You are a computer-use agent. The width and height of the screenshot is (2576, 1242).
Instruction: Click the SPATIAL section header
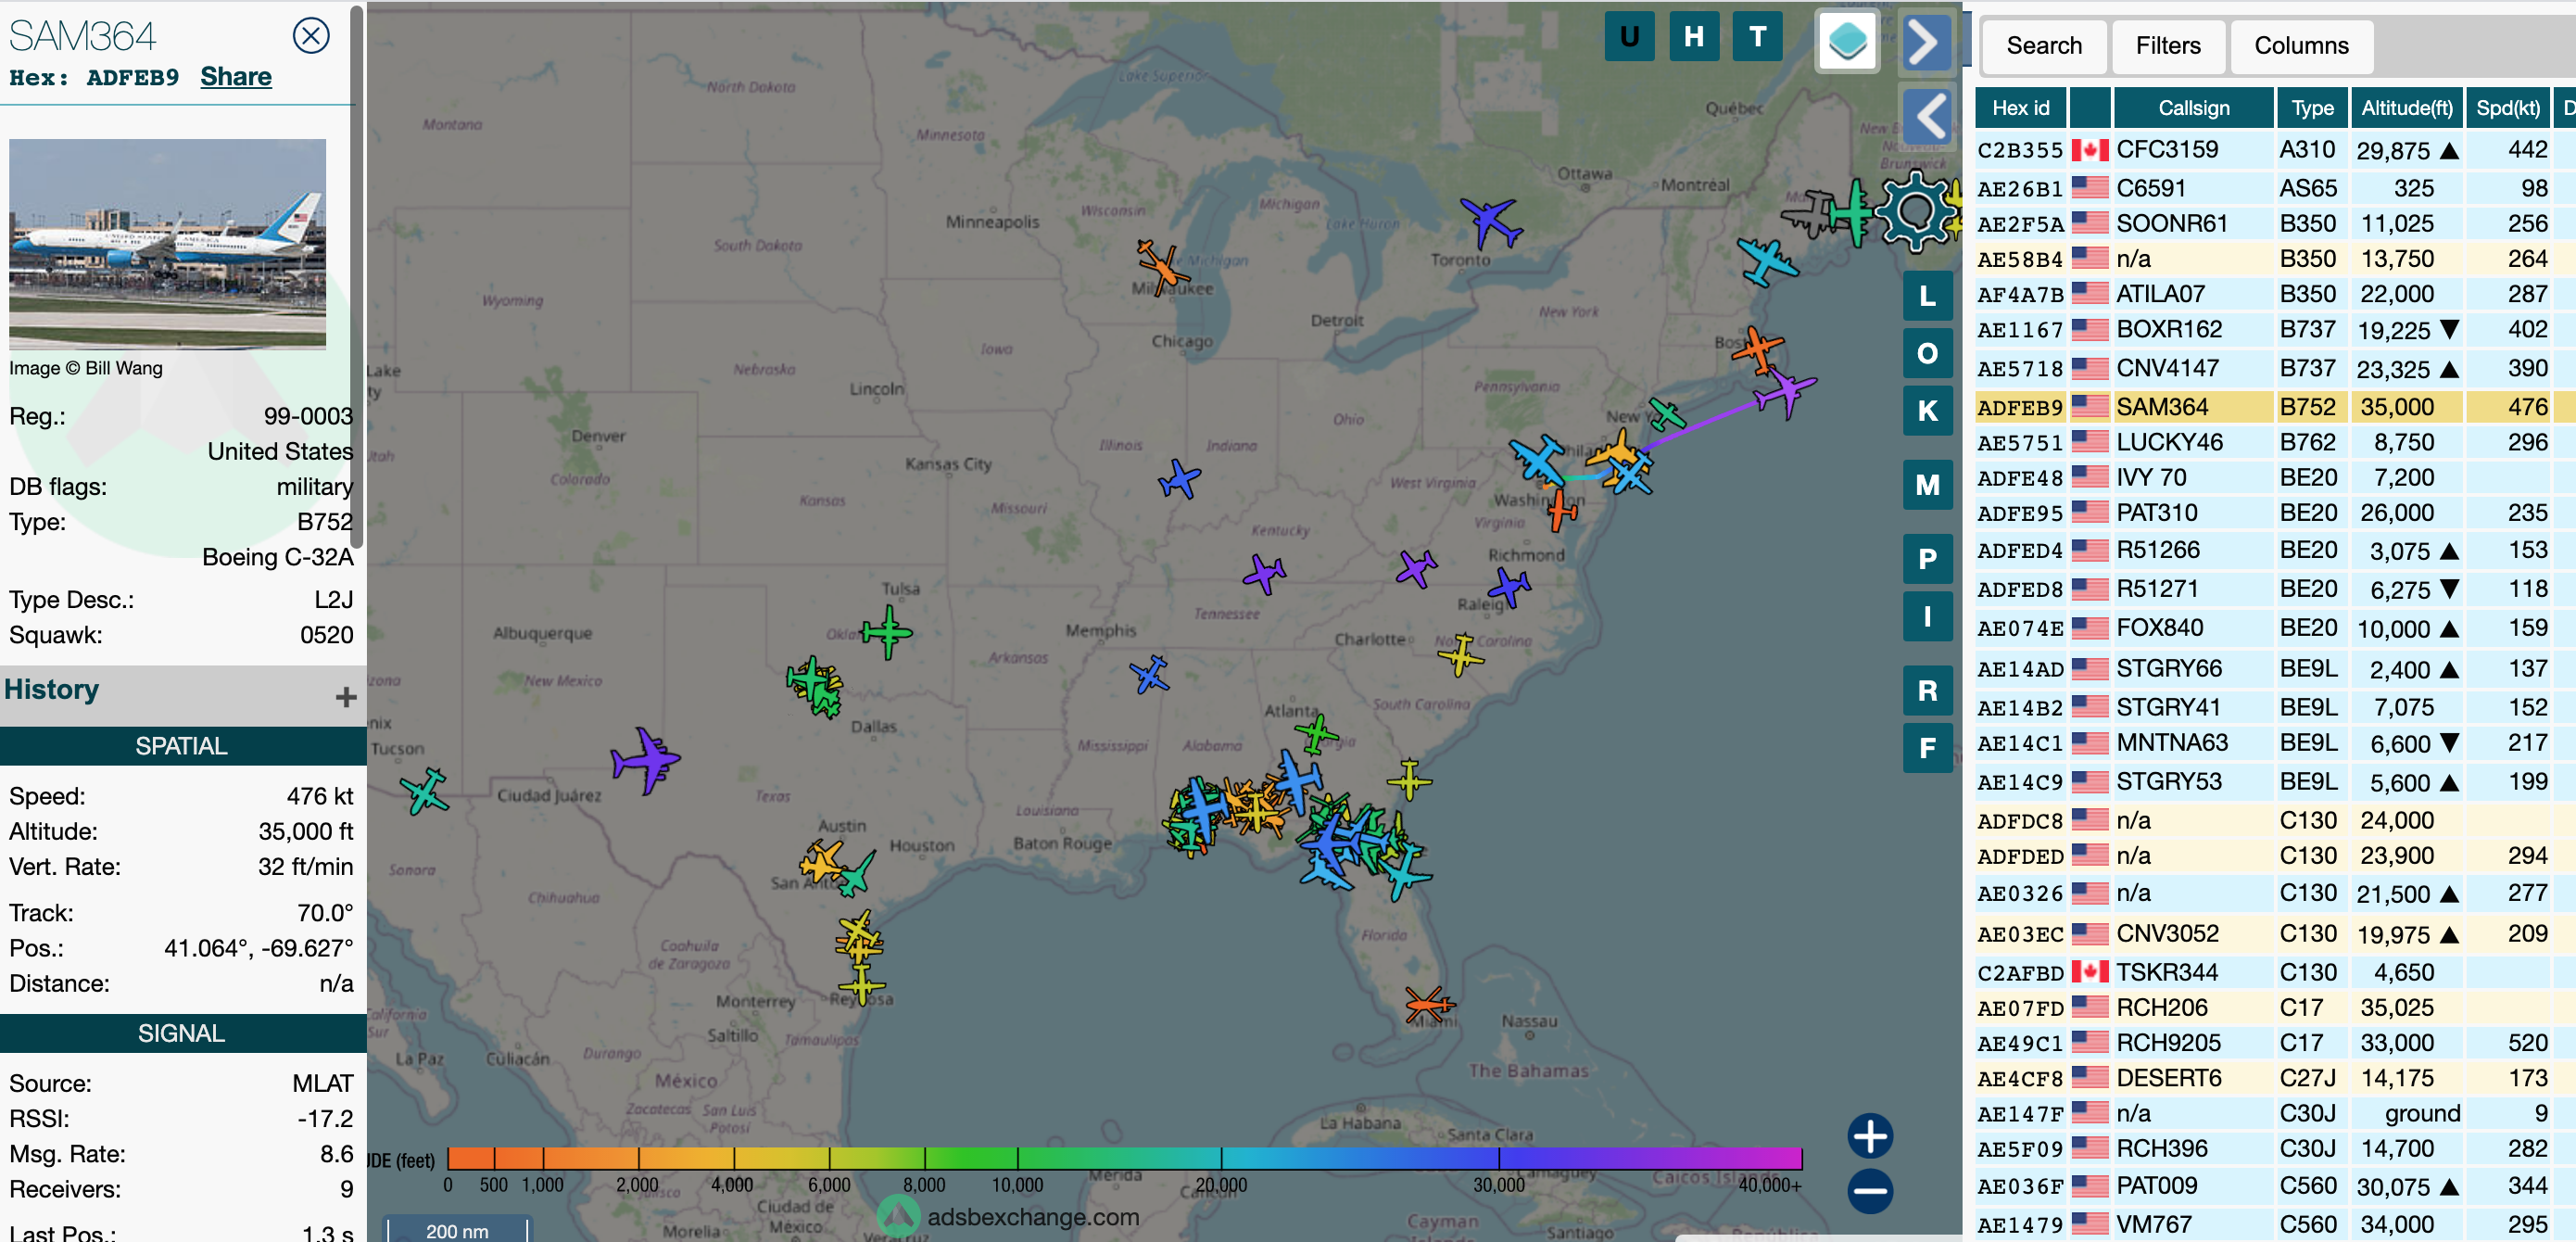pyautogui.click(x=182, y=746)
